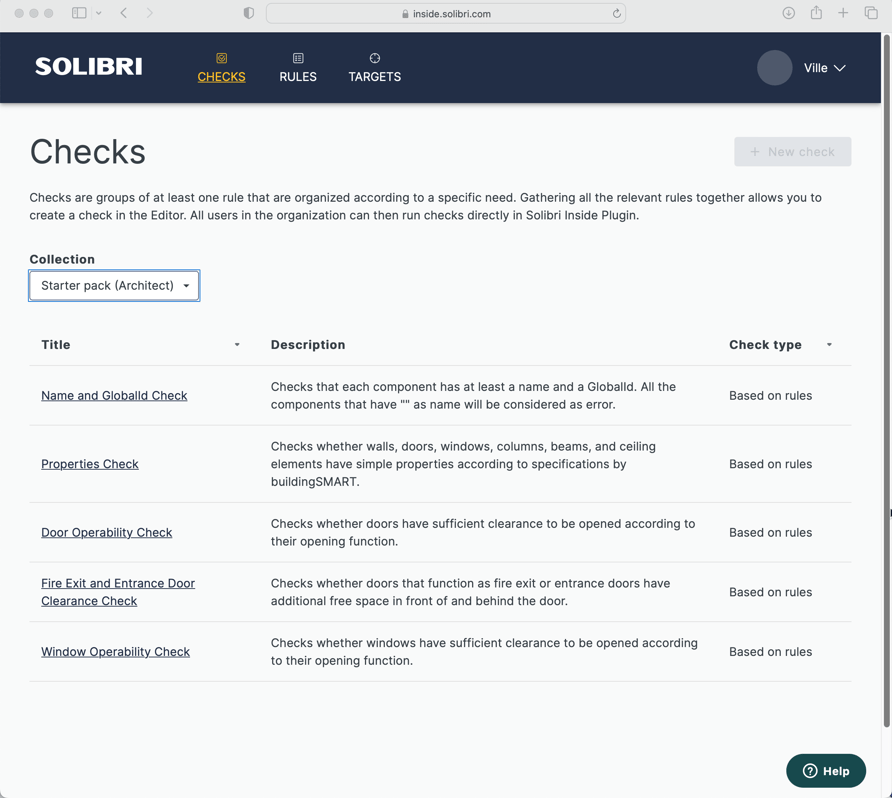Click the Properties Check description text
The height and width of the screenshot is (798, 892).
[463, 464]
